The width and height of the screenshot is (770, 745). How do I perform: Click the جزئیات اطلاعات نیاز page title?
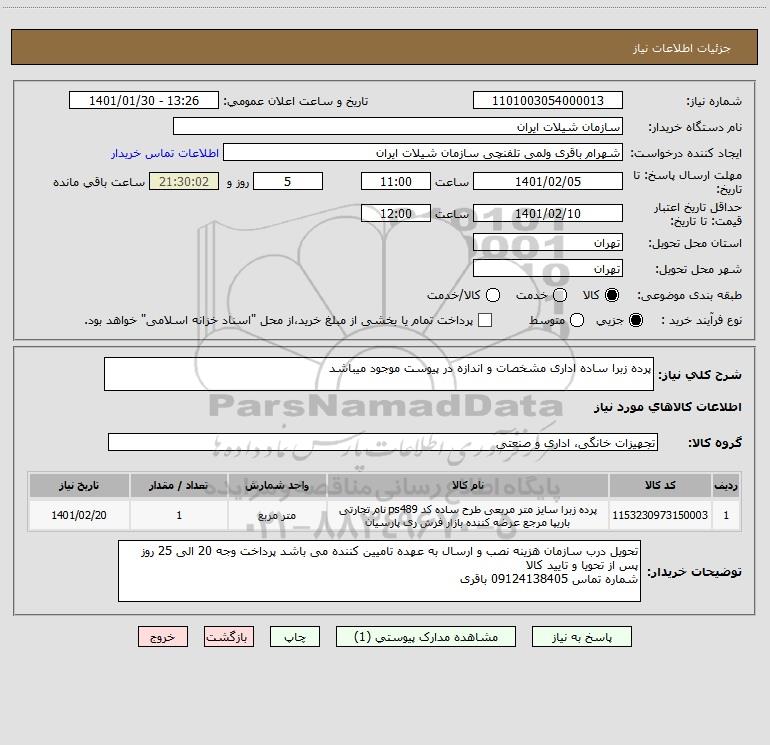point(681,48)
